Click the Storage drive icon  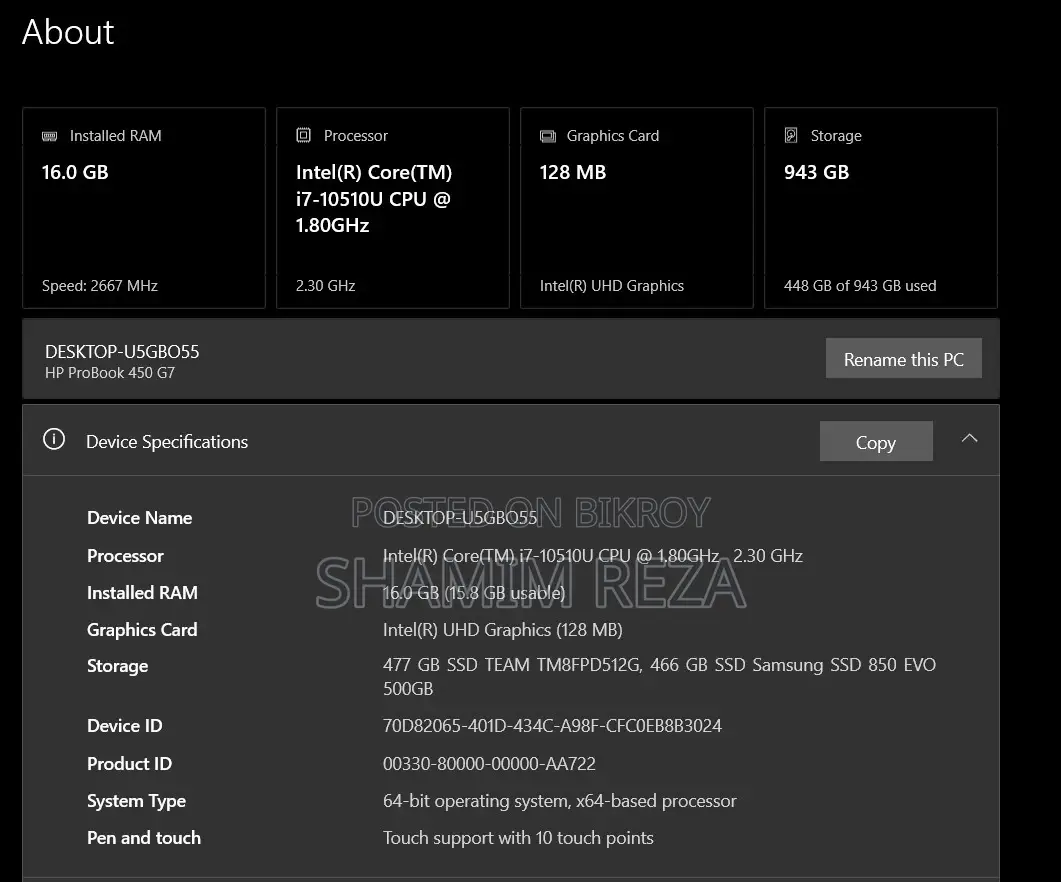790,135
